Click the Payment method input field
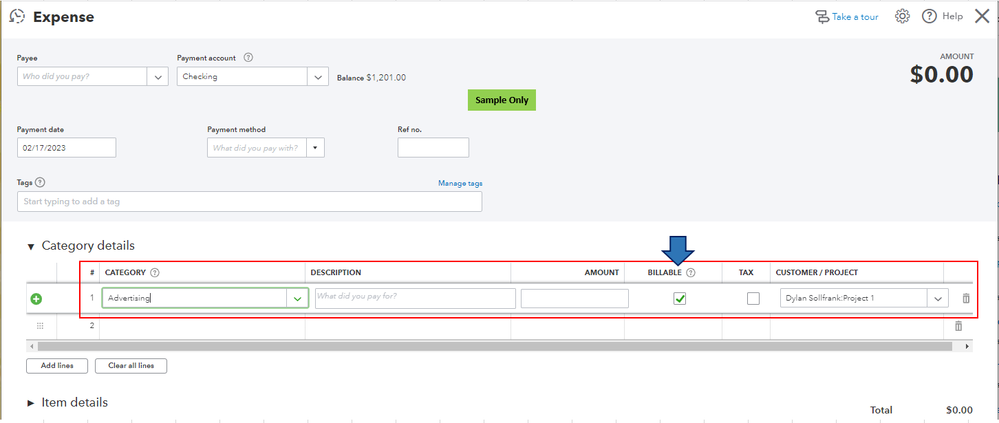999x423 pixels. (257, 148)
